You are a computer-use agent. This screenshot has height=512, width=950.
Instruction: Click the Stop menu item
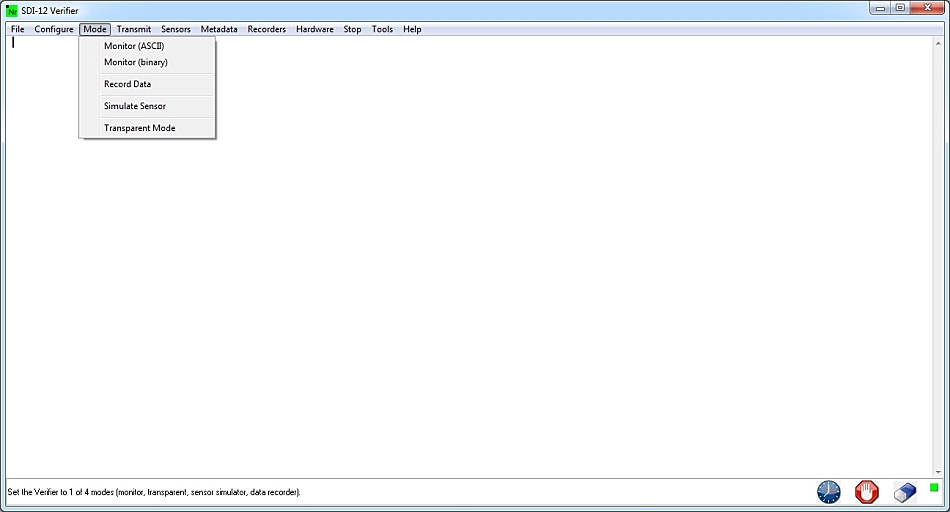[x=352, y=29]
